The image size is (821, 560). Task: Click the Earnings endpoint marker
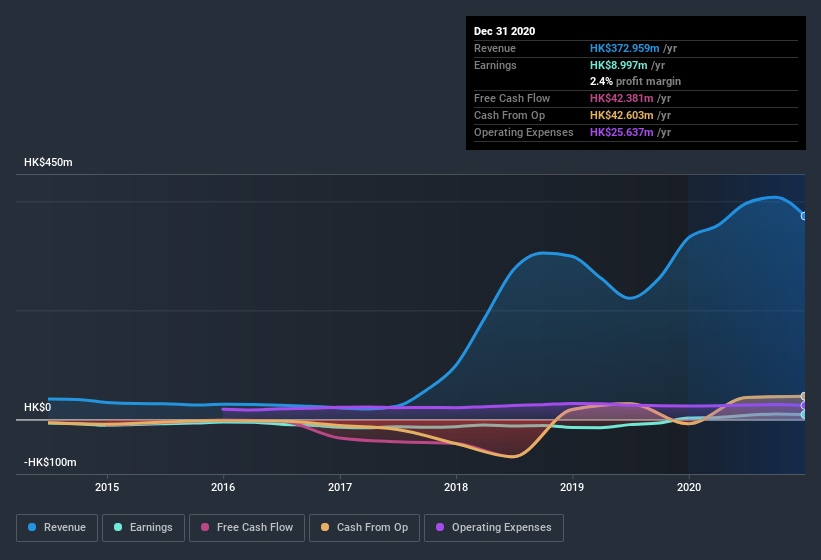pos(804,415)
